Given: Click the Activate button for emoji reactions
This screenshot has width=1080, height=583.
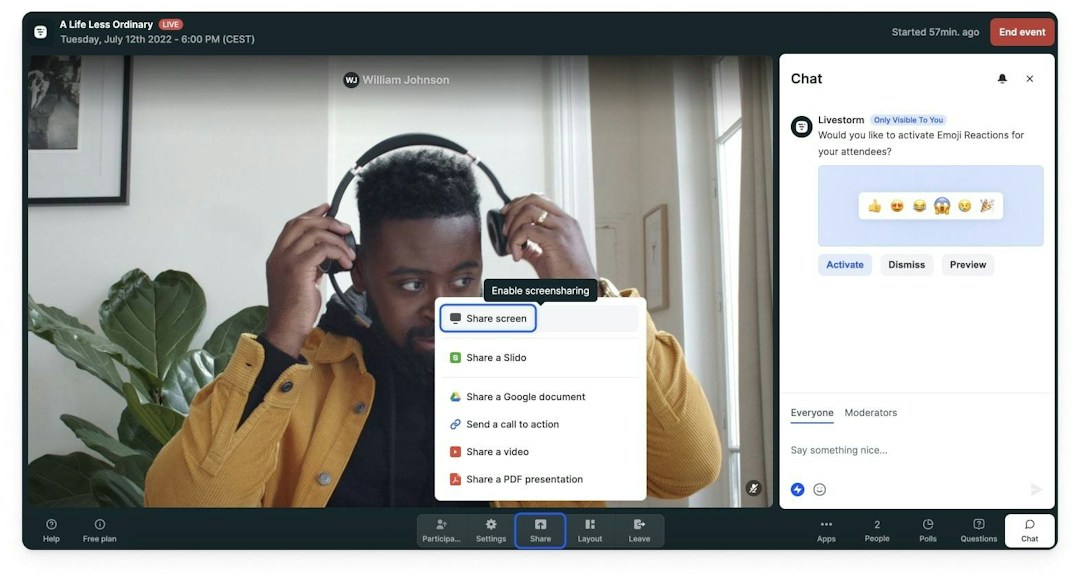Looking at the screenshot, I should pyautogui.click(x=845, y=265).
